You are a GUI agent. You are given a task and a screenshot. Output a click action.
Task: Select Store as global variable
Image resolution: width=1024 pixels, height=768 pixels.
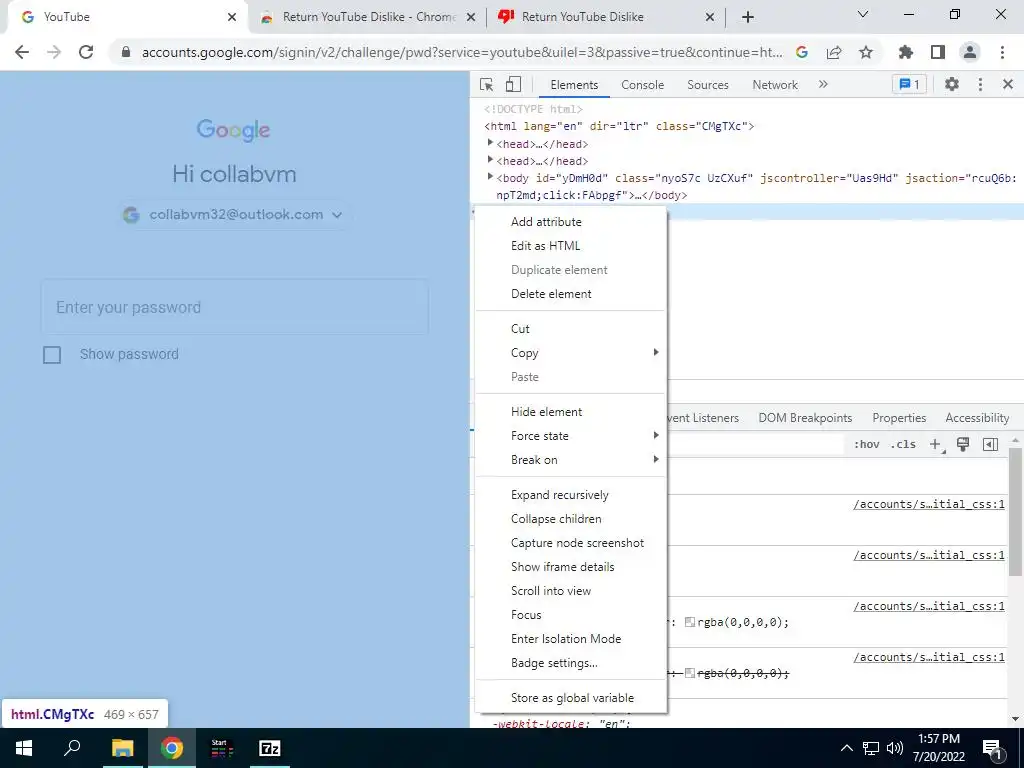571,697
